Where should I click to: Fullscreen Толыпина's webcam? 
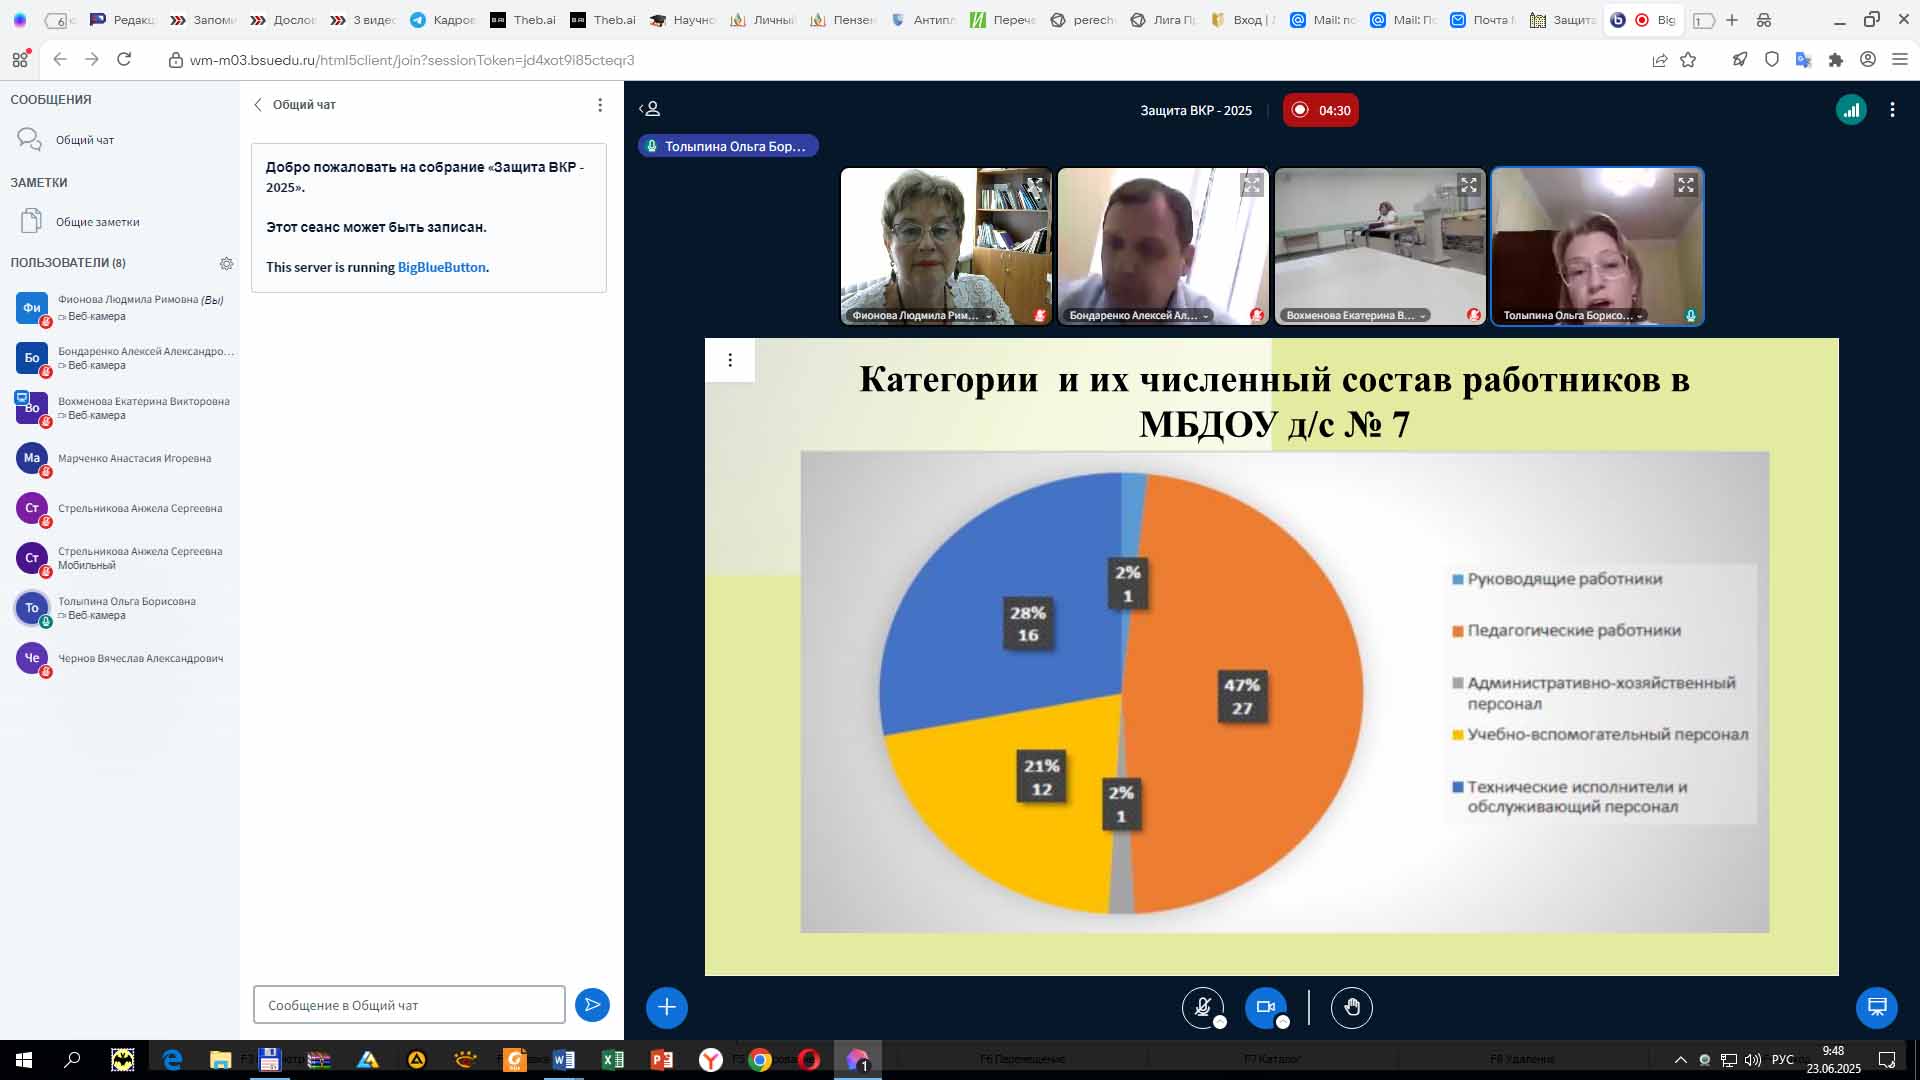(1686, 185)
